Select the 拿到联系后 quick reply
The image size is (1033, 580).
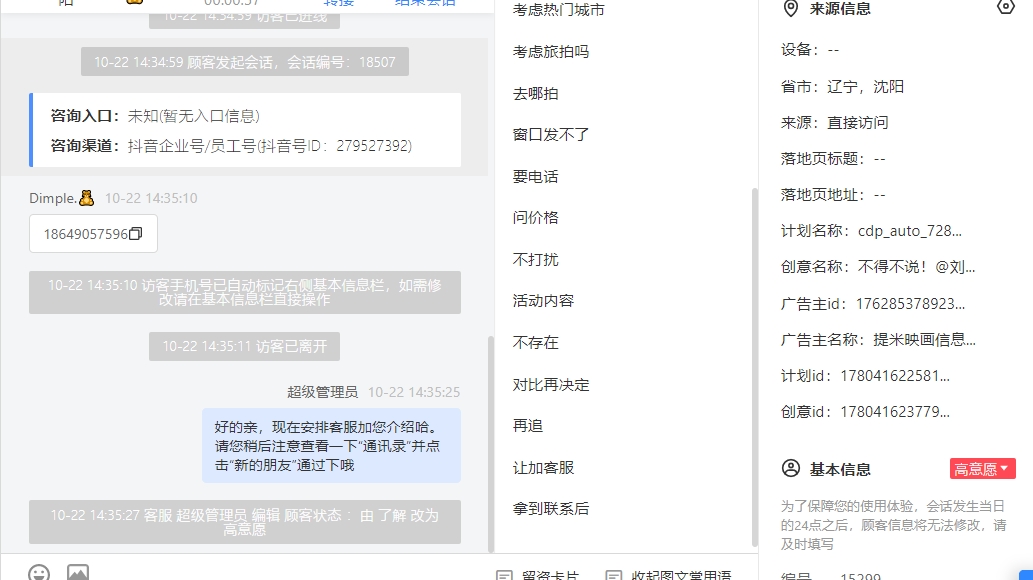(x=551, y=509)
